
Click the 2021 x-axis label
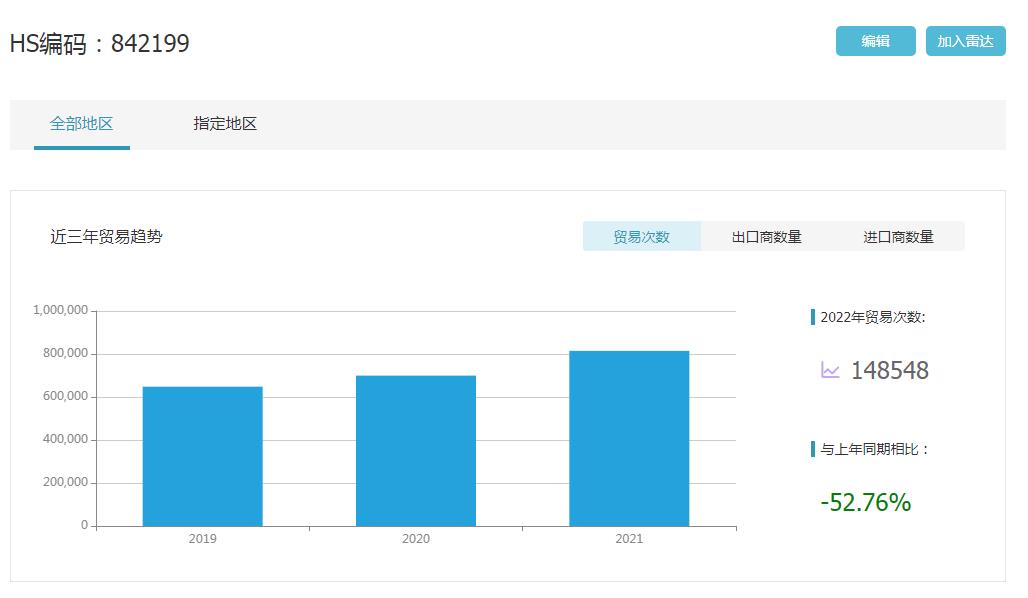coord(629,539)
